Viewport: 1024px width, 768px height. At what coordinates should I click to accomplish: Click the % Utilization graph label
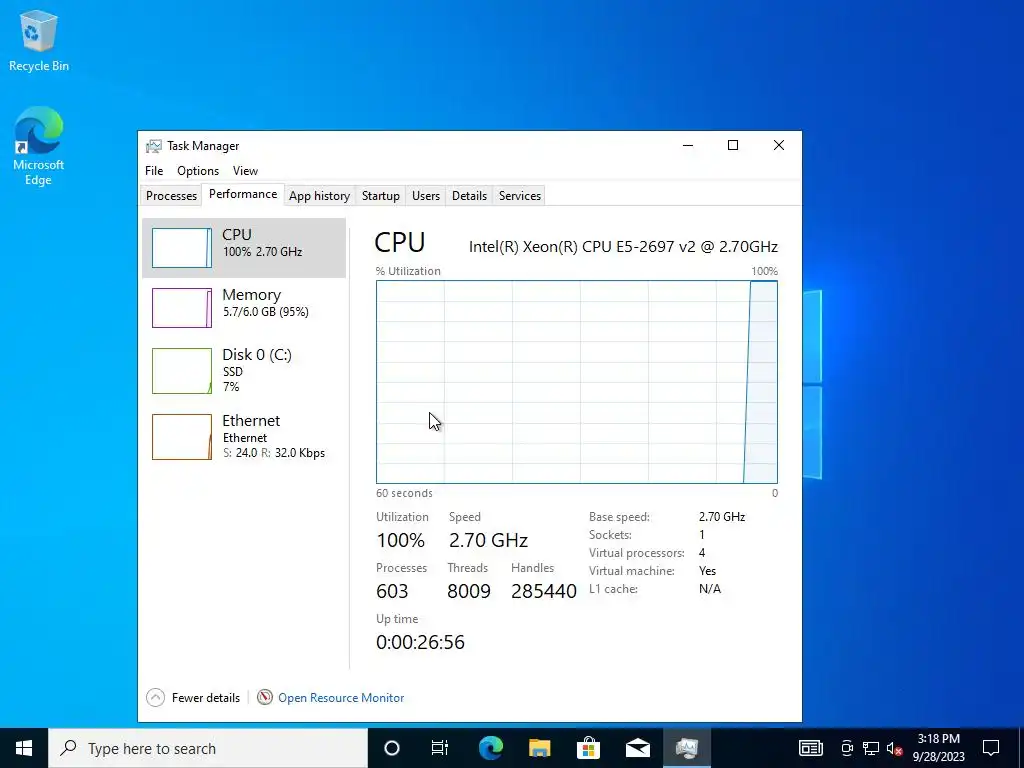[x=408, y=271]
